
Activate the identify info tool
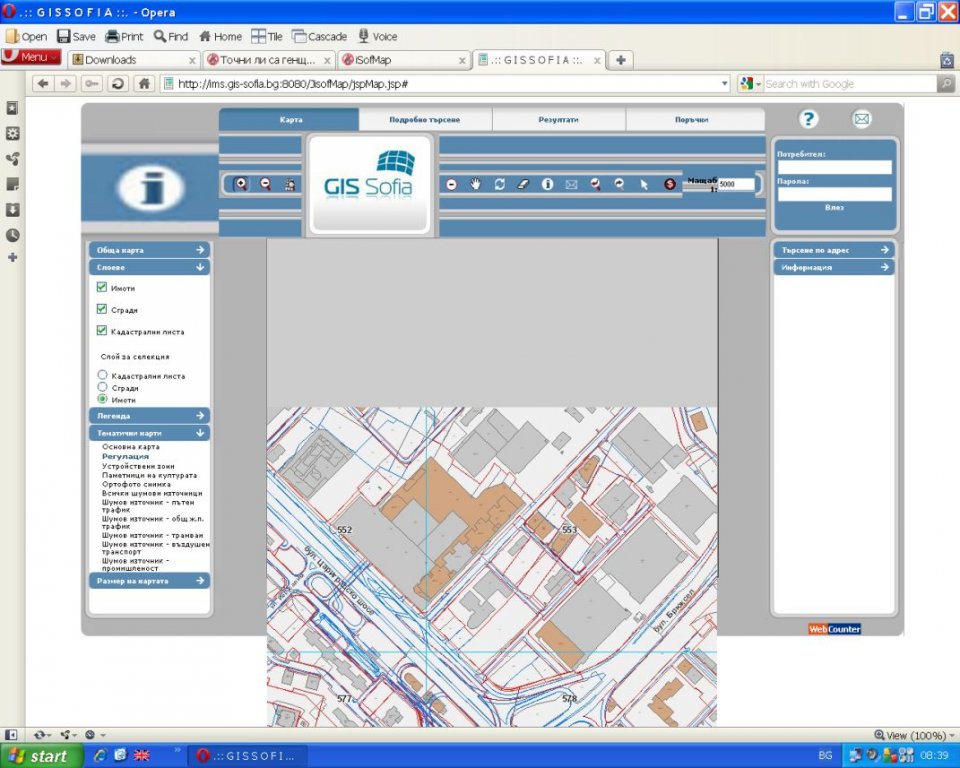[548, 184]
